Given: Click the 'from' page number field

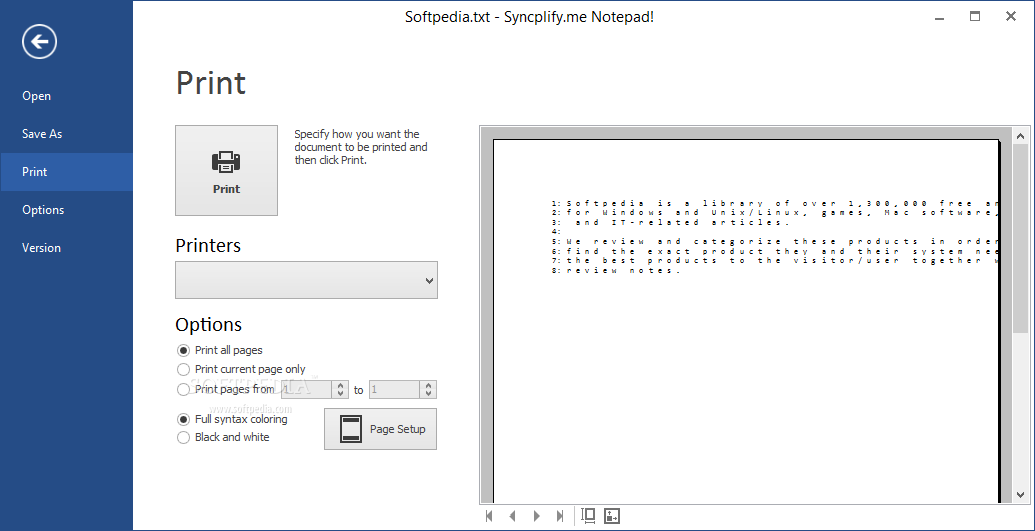Looking at the screenshot, I should point(307,390).
